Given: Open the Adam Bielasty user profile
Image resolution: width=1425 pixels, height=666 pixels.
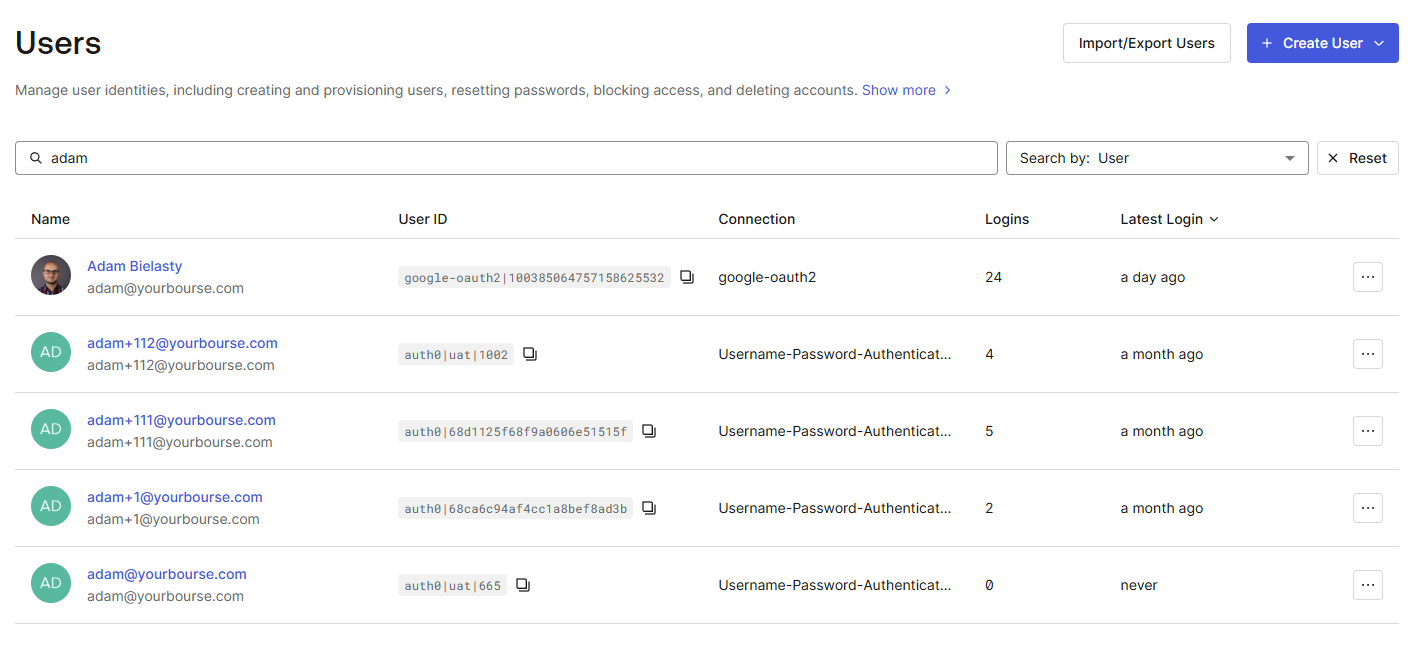Looking at the screenshot, I should [134, 266].
